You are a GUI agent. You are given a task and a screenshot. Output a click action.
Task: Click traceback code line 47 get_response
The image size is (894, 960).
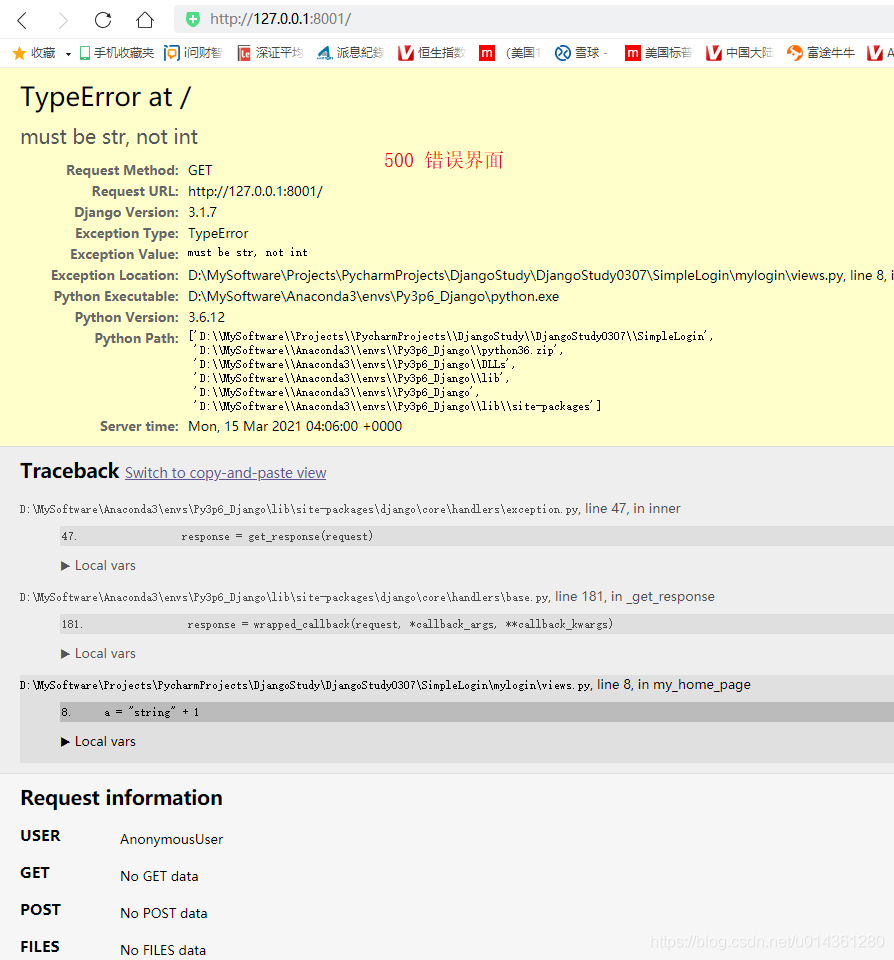(x=477, y=536)
